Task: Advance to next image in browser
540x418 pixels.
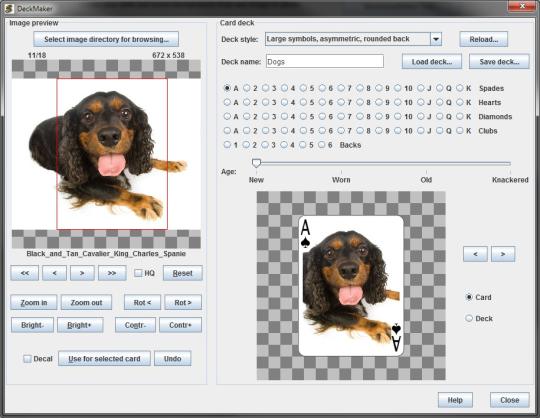Action: [82, 273]
